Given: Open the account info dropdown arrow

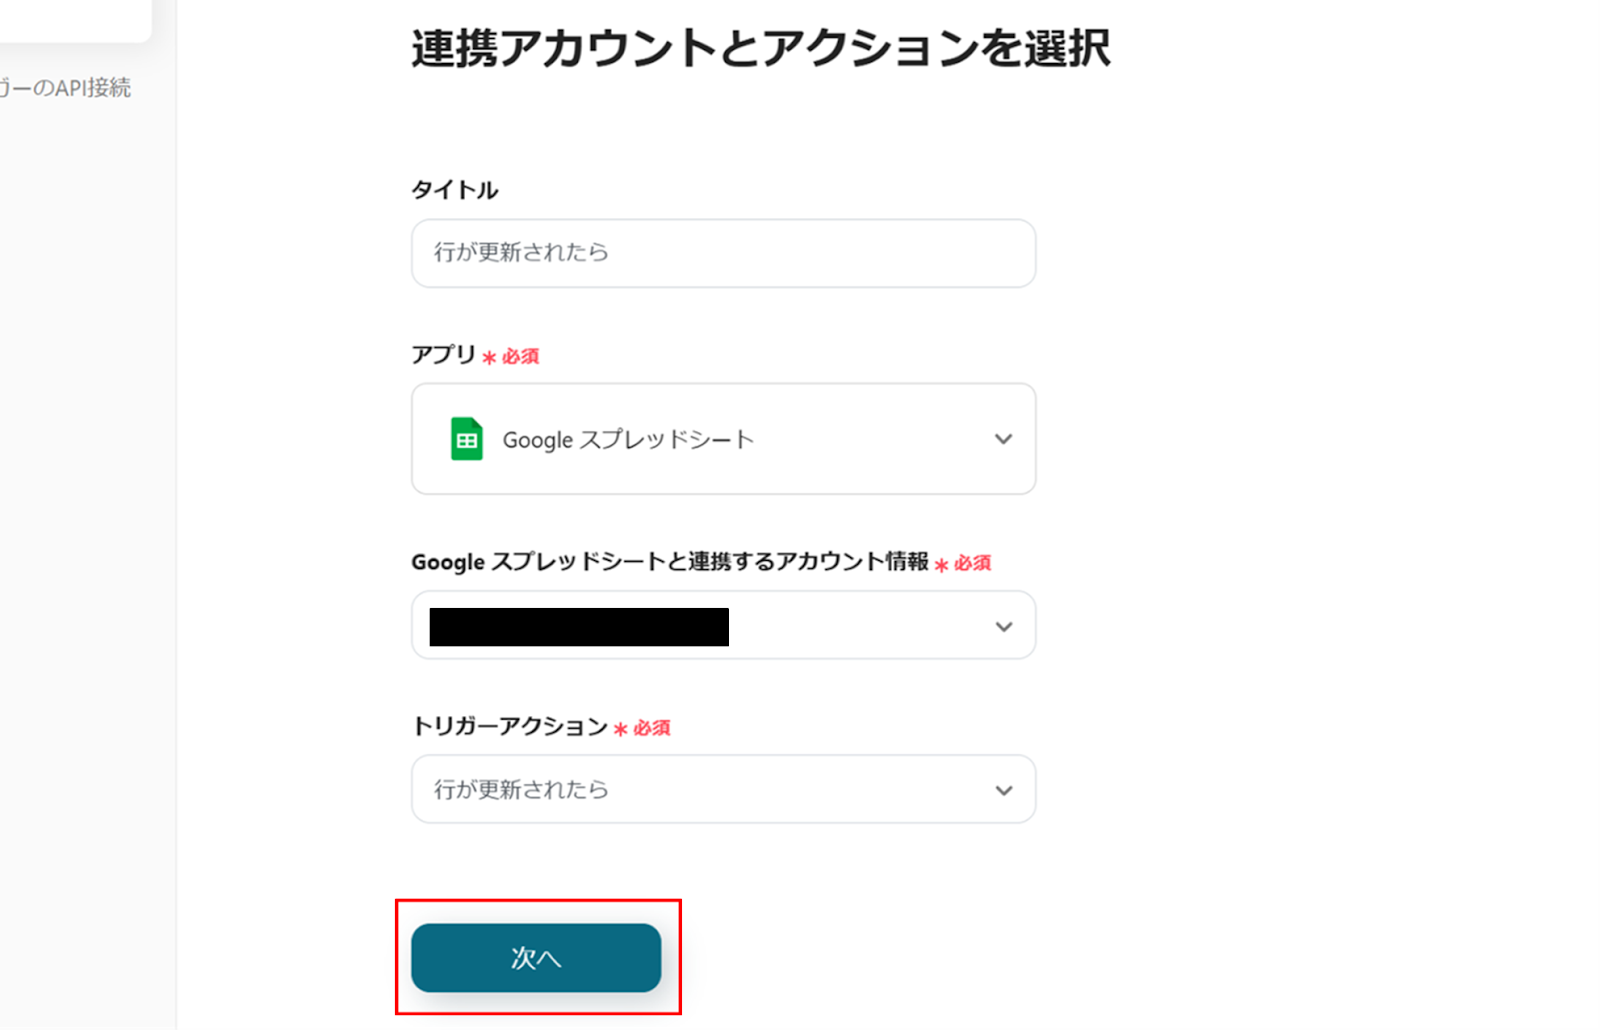Looking at the screenshot, I should tap(1003, 627).
